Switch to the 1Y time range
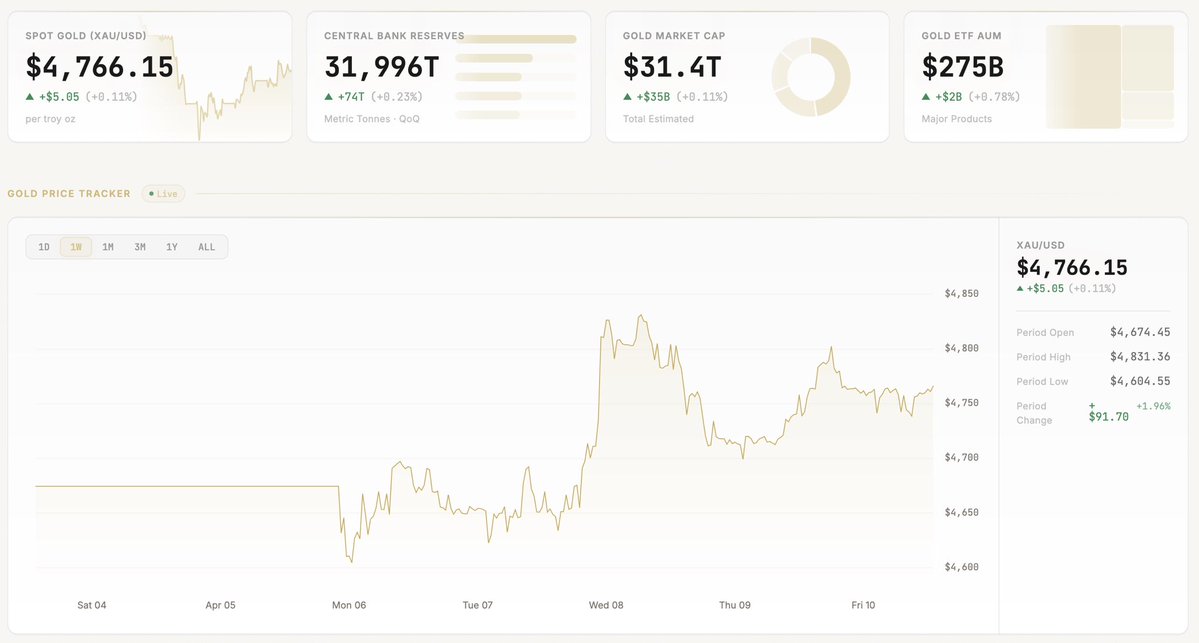 [x=172, y=247]
